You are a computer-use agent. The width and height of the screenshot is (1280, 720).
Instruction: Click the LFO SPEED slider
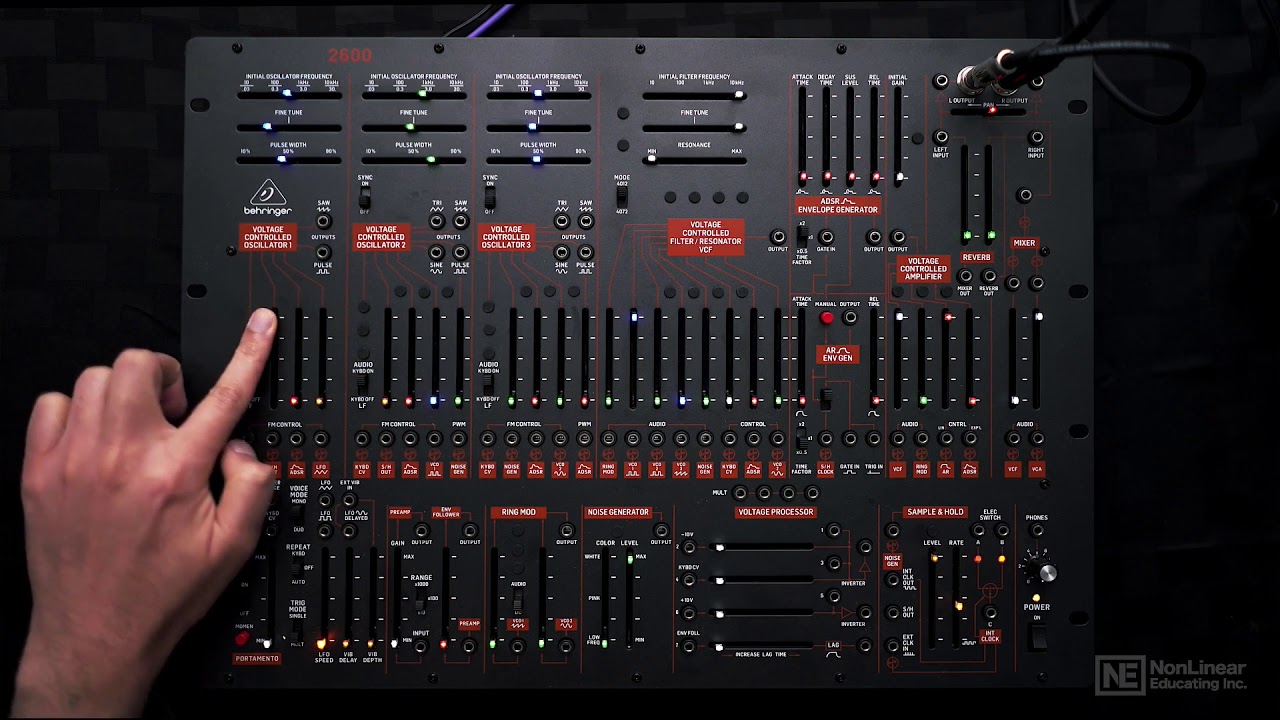[323, 597]
